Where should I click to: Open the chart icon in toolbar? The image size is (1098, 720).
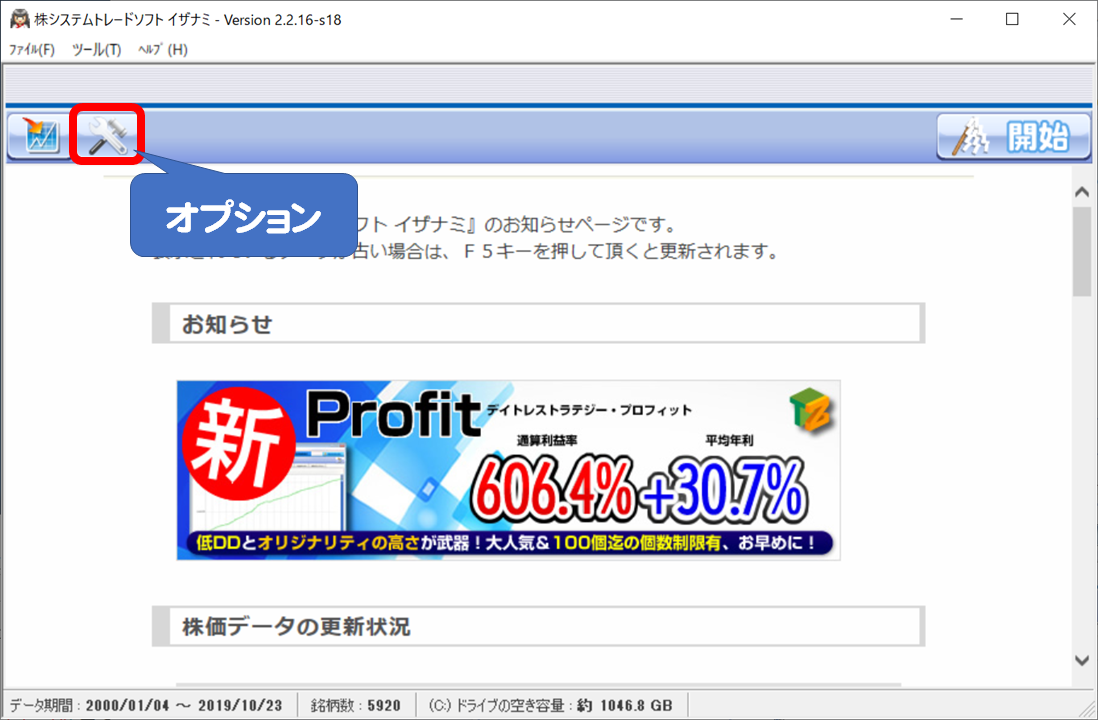(39, 136)
